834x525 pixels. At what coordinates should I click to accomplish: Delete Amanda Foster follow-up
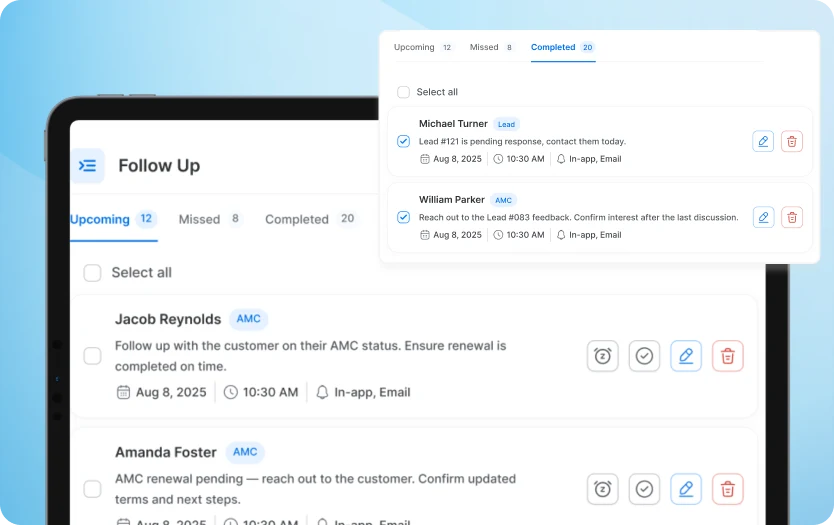(x=728, y=489)
